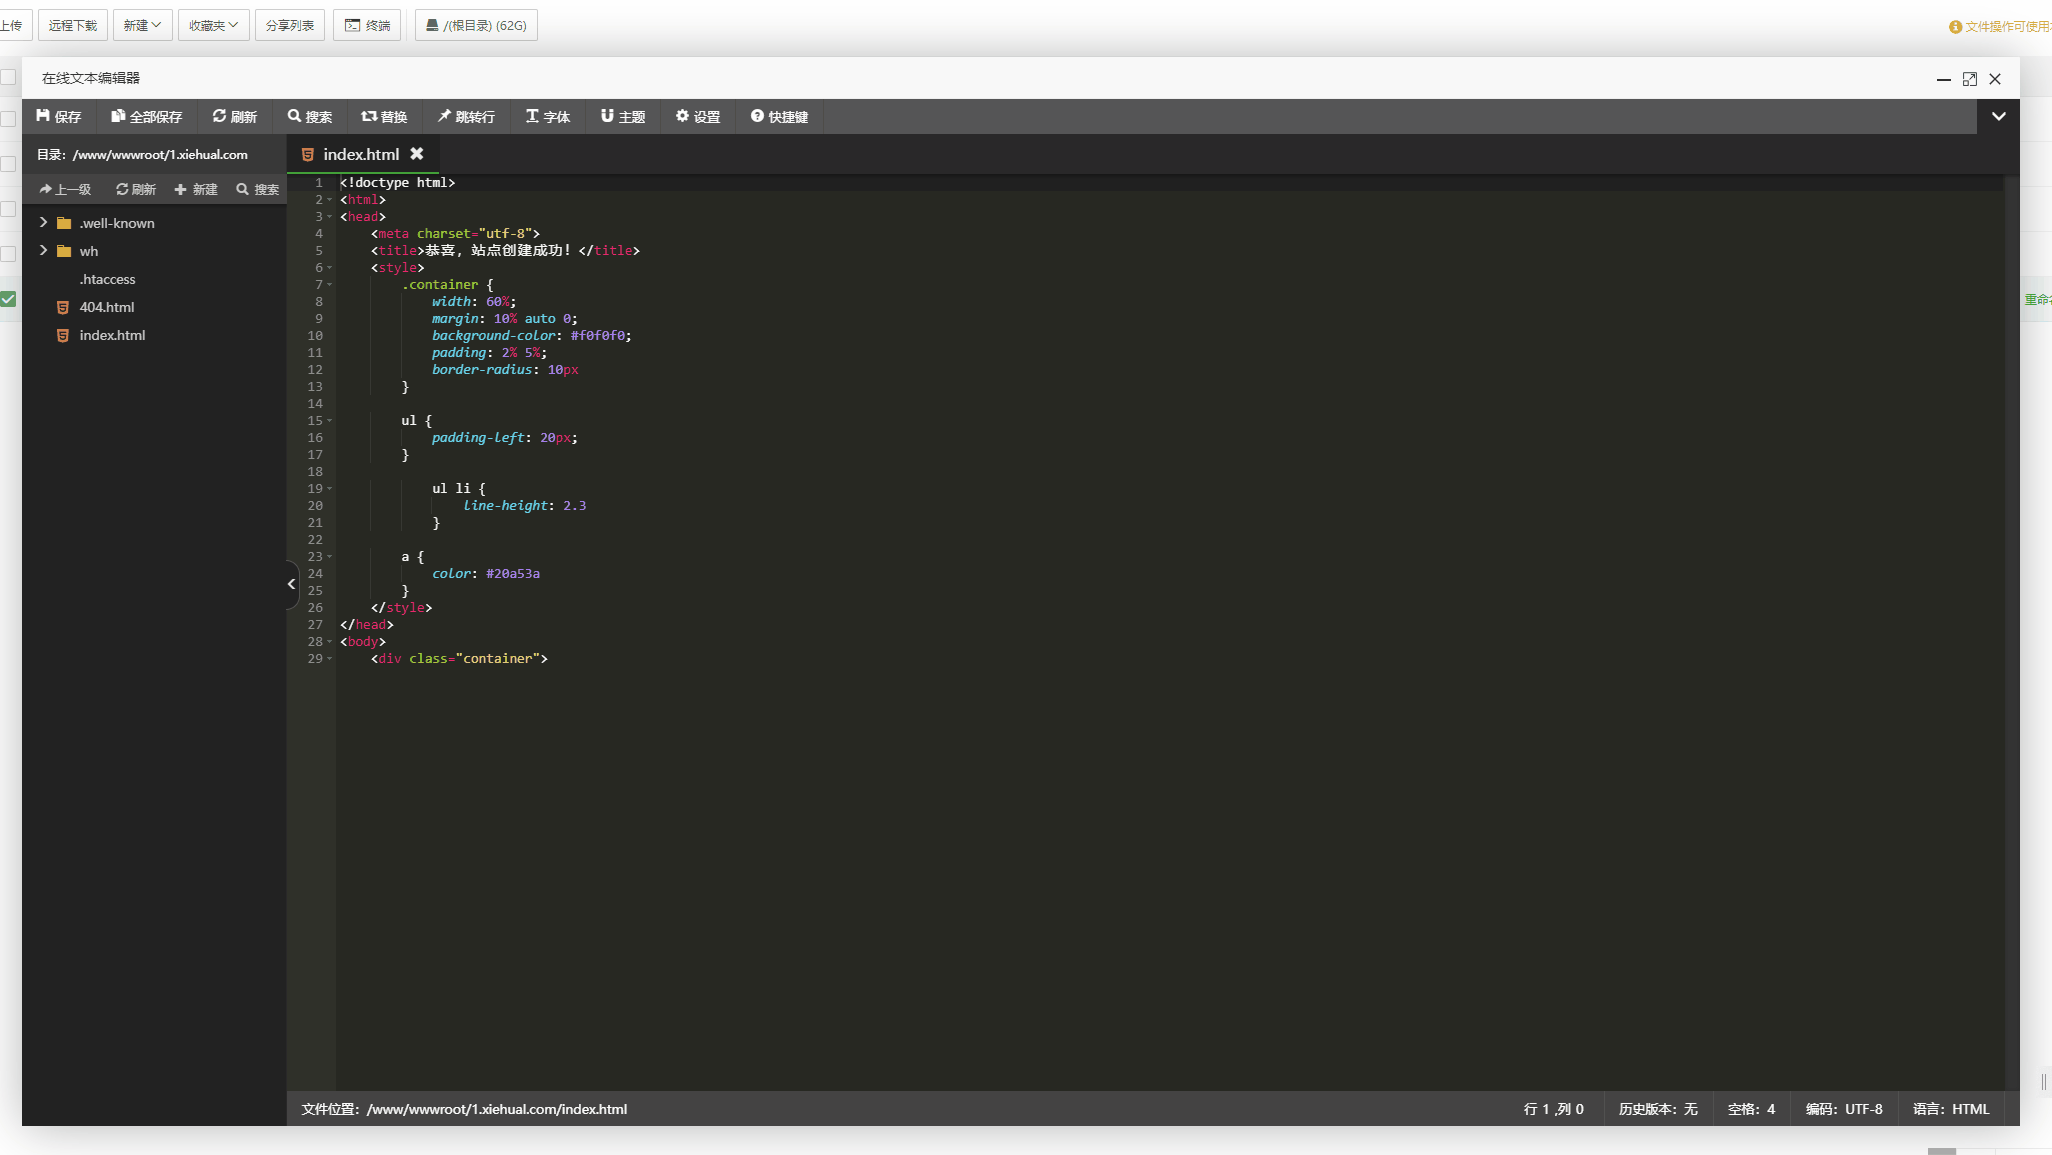Open the Theme (主题) selector

pyautogui.click(x=623, y=117)
